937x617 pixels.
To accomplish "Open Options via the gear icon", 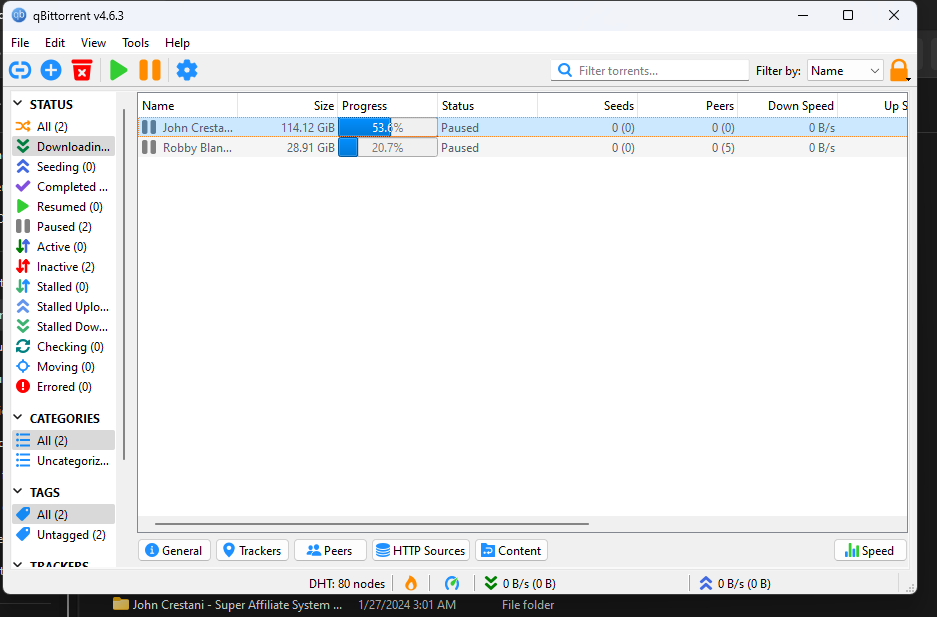I will pyautogui.click(x=187, y=70).
